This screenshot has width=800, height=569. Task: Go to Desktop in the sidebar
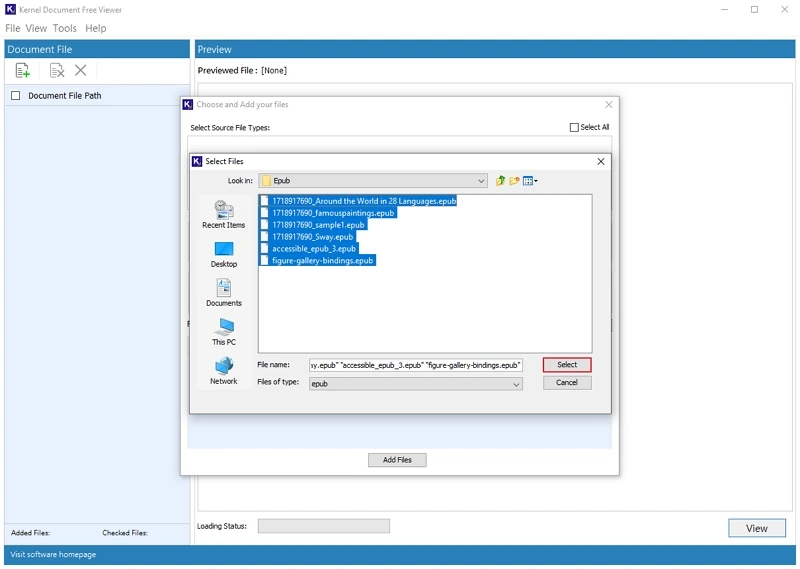pyautogui.click(x=223, y=254)
